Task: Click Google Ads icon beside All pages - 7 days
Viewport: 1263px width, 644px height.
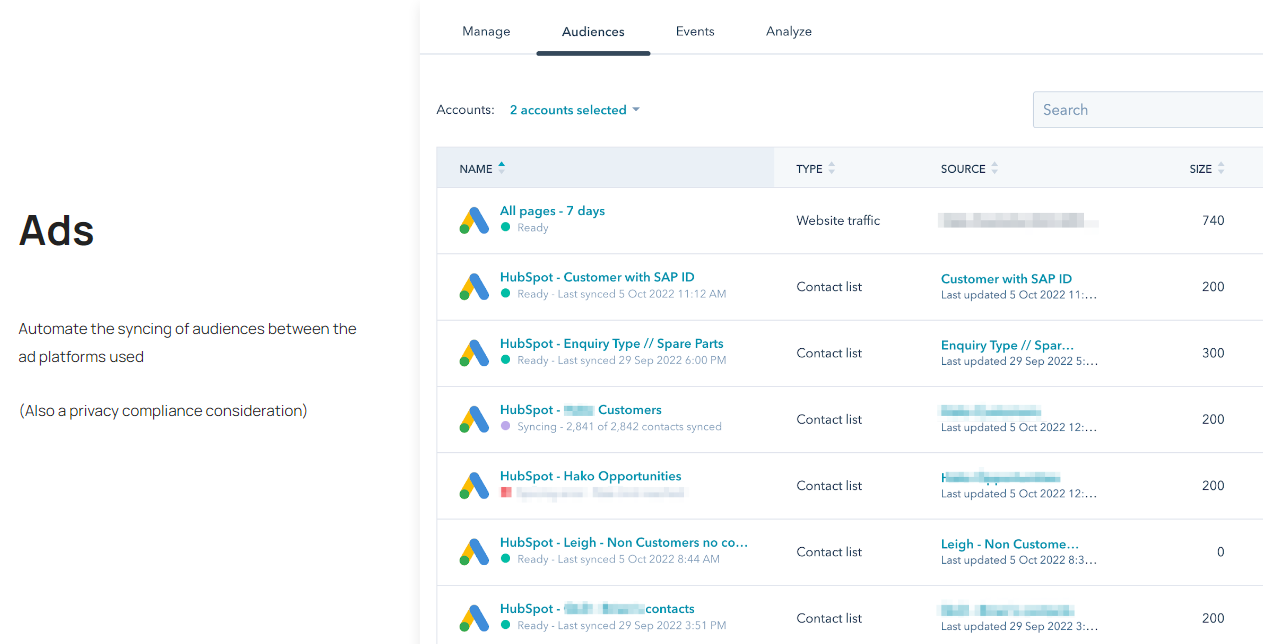Action: tap(474, 221)
